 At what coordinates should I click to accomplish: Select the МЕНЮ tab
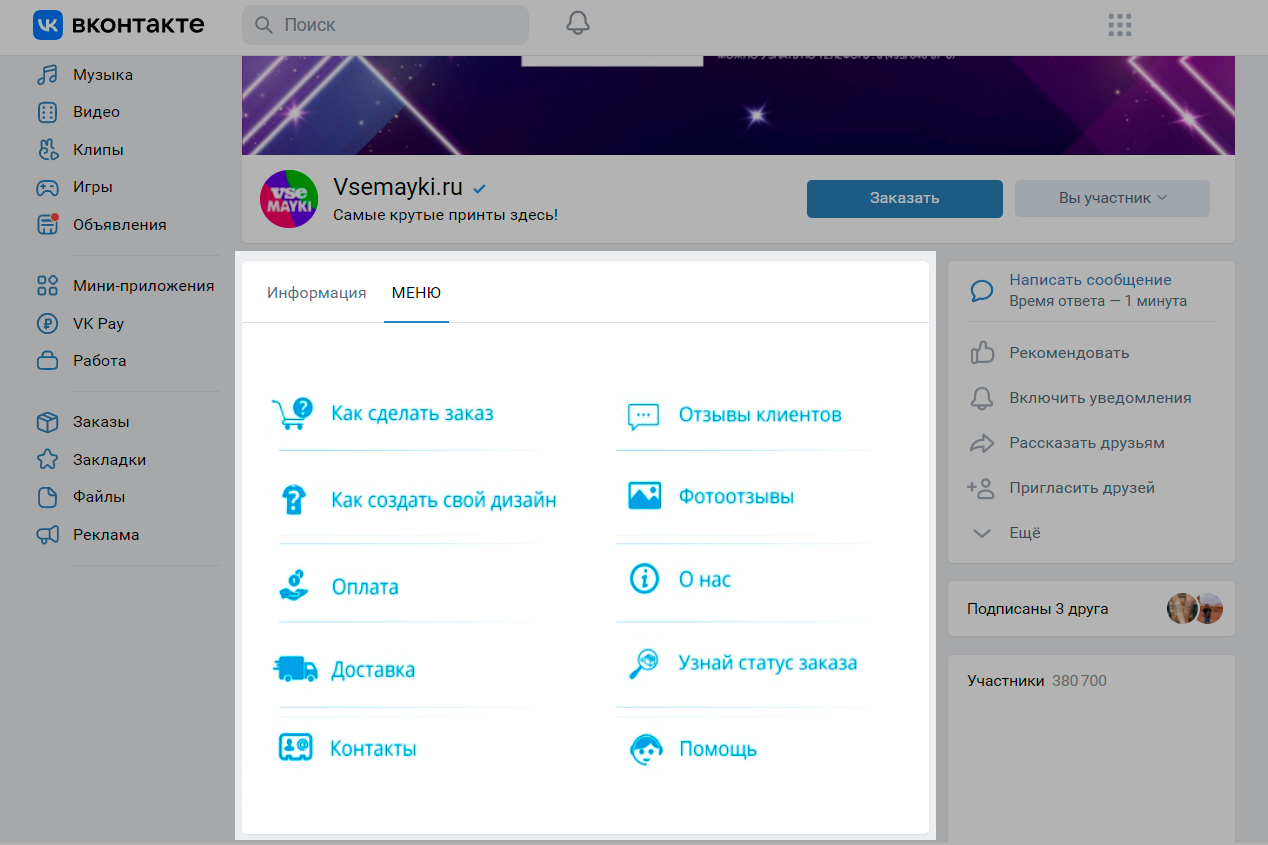[416, 293]
